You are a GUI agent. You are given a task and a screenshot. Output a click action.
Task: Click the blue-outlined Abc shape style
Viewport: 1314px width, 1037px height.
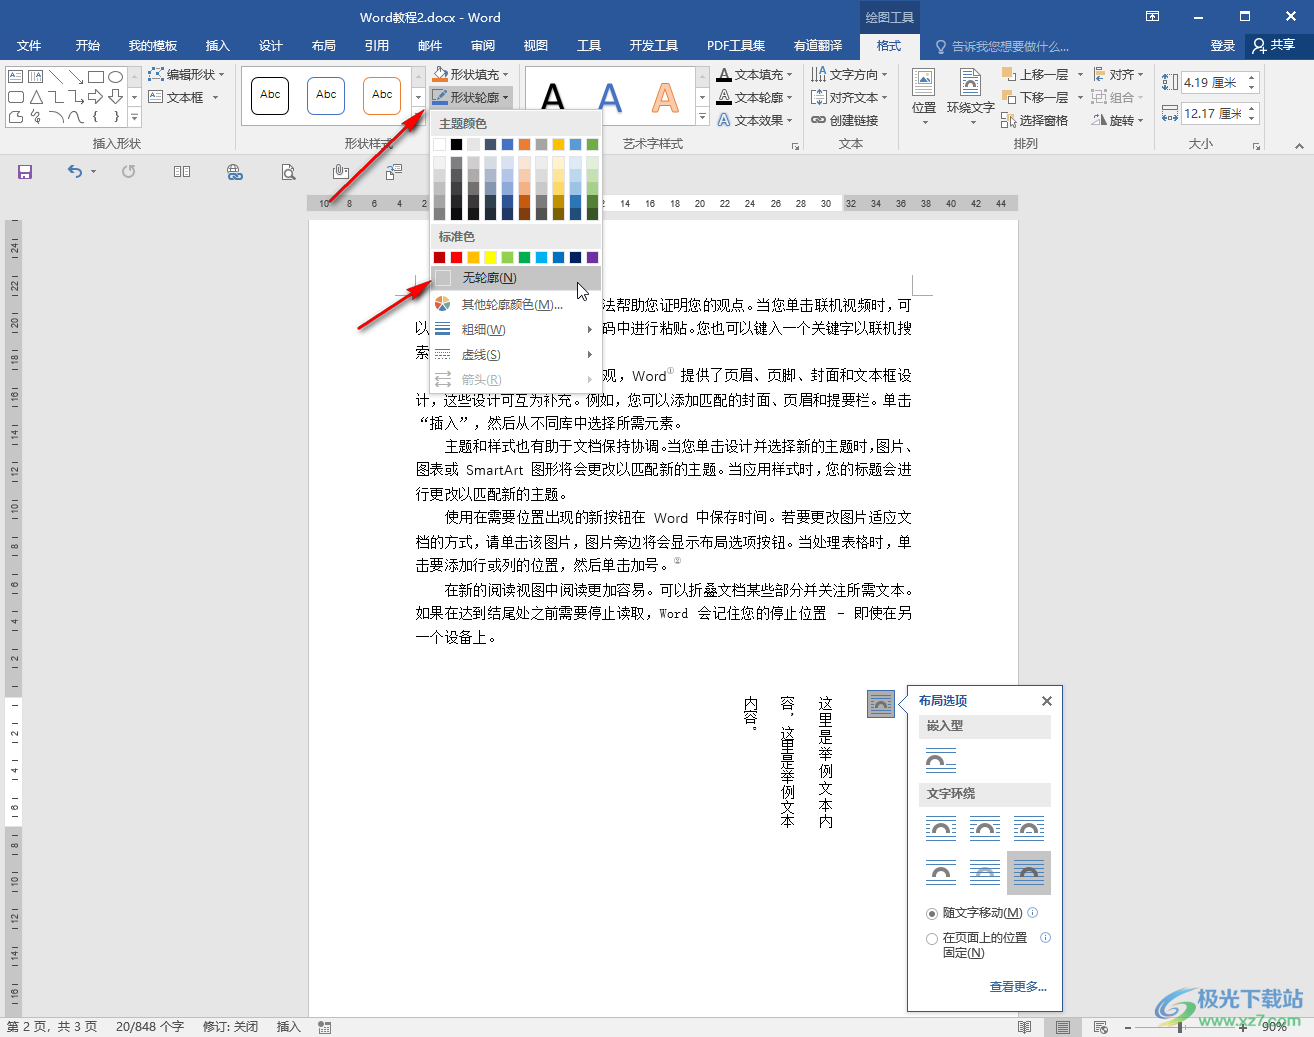click(x=326, y=95)
